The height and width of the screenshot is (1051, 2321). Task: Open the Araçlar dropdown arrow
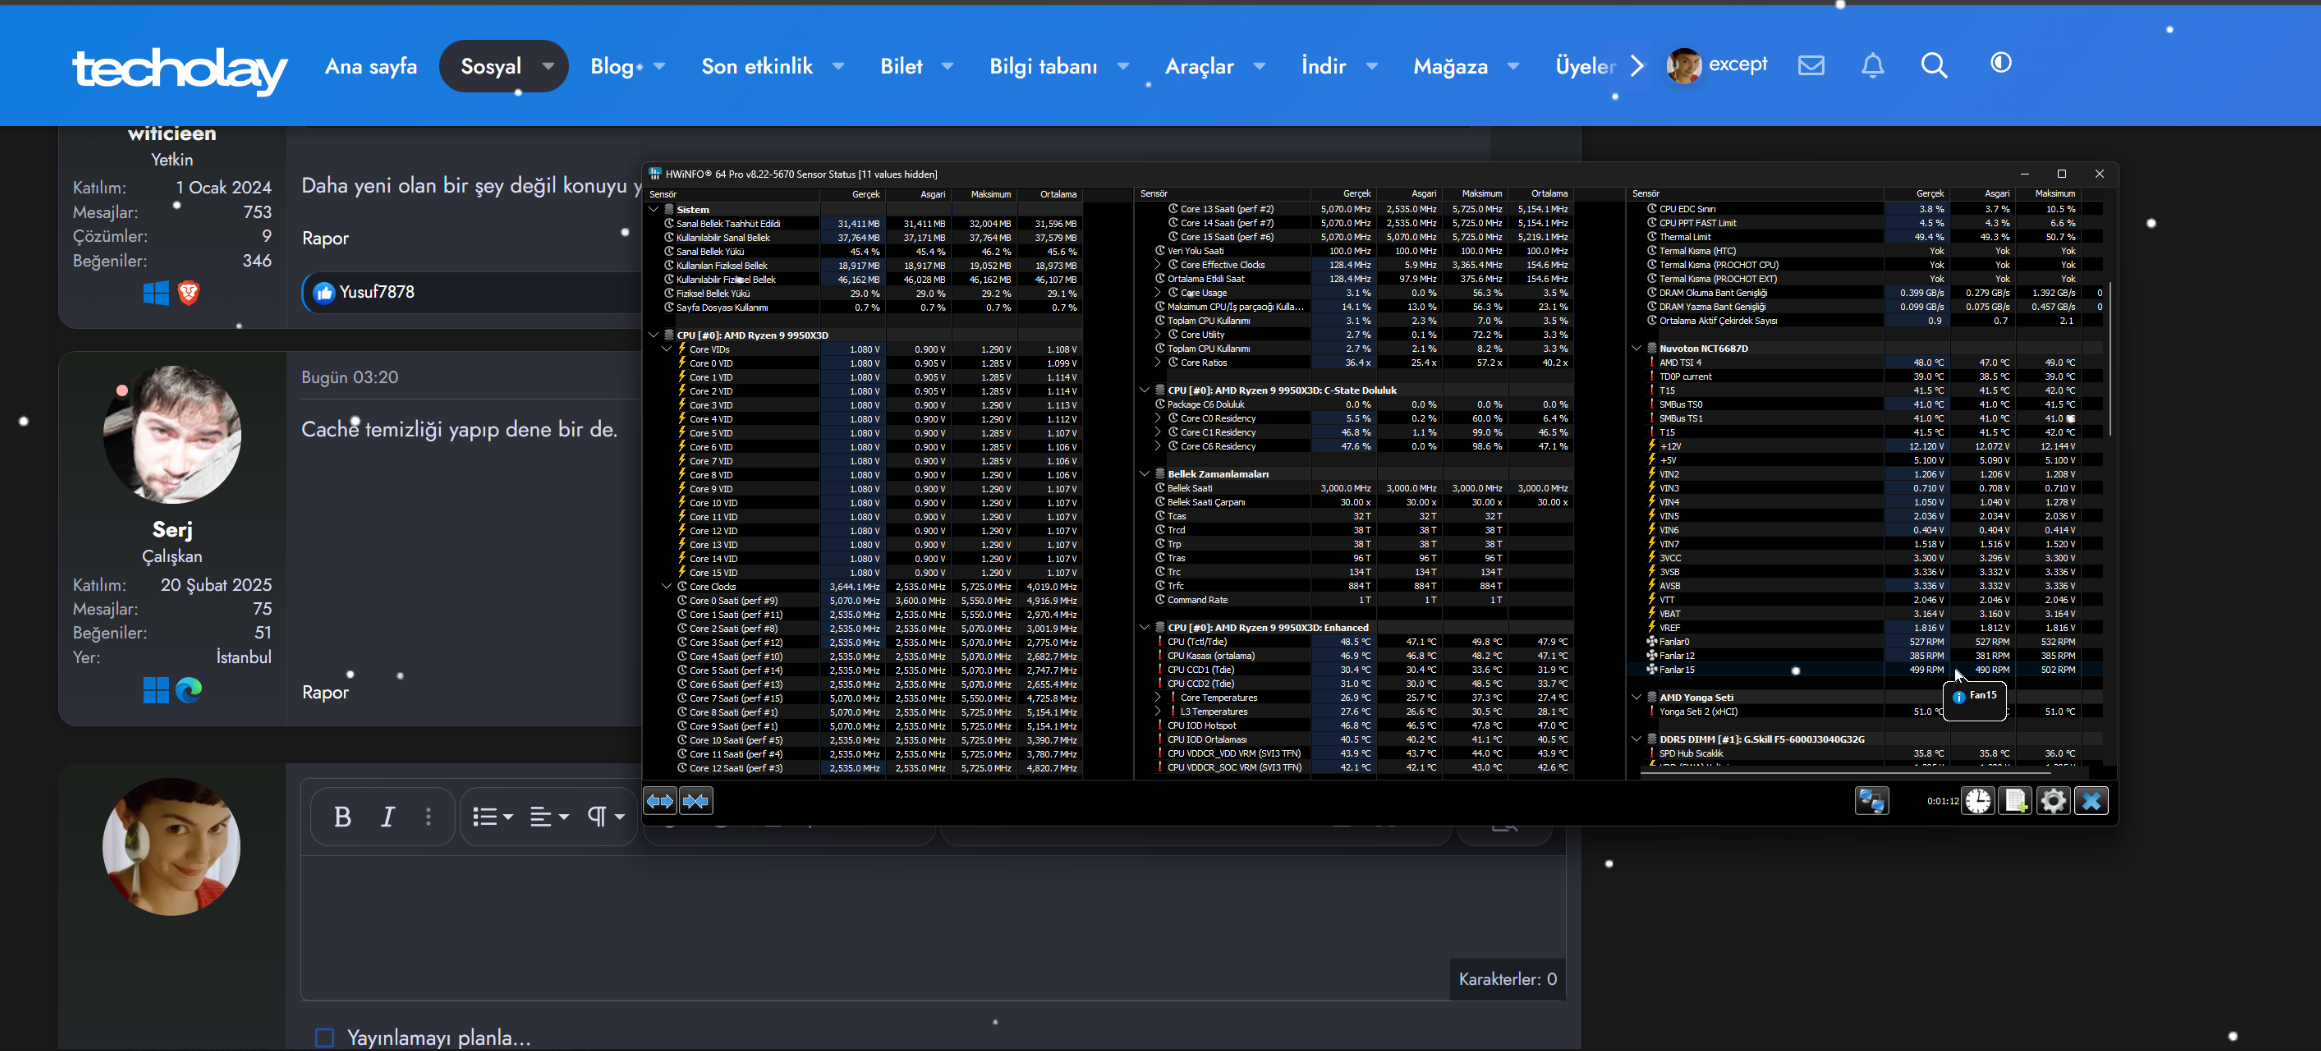1259,67
